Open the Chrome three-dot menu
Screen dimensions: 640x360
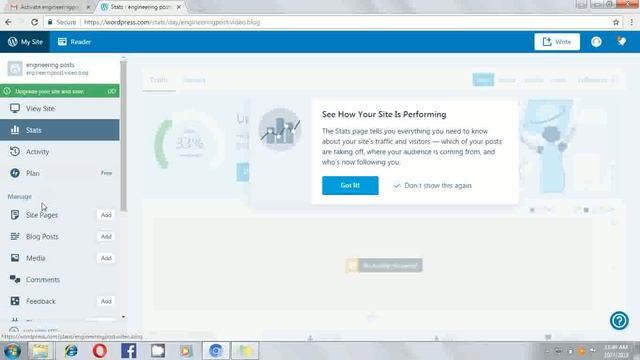click(631, 22)
